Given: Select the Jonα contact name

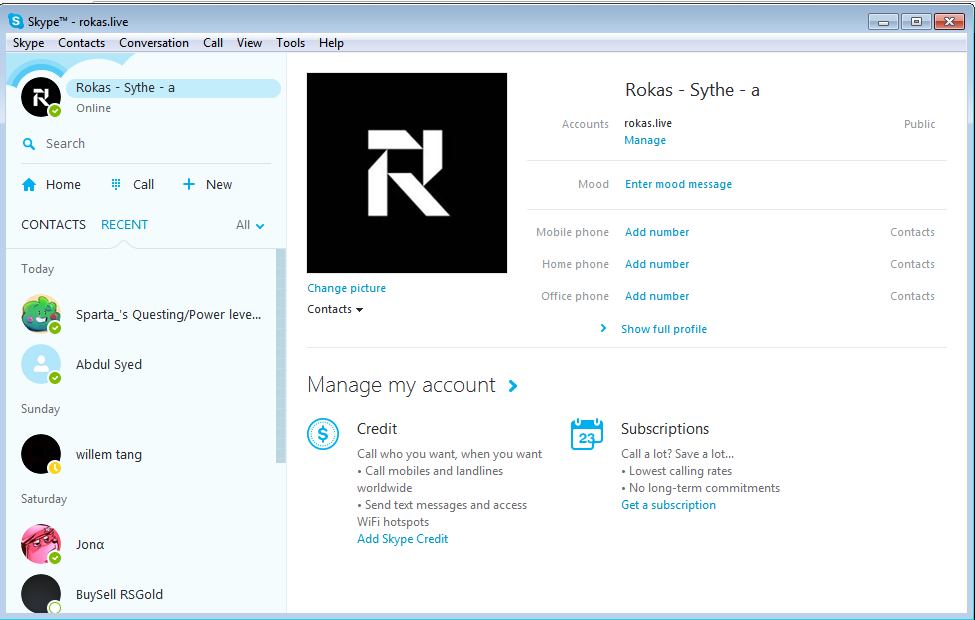Looking at the screenshot, I should click(x=90, y=545).
